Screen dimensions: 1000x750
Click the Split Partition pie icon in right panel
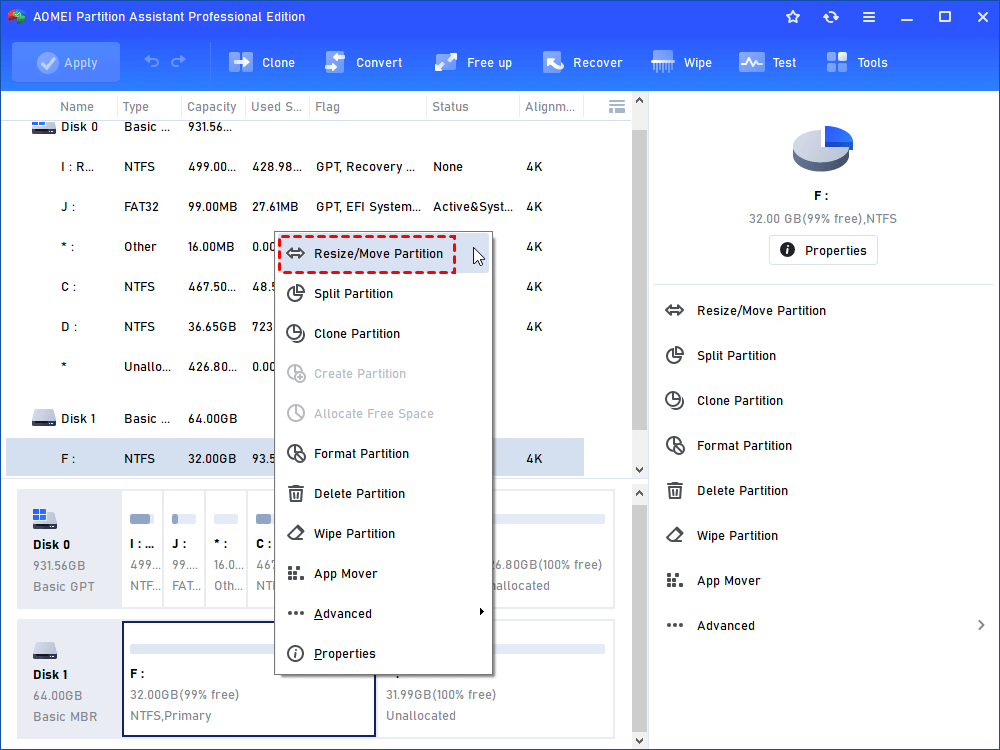675,355
